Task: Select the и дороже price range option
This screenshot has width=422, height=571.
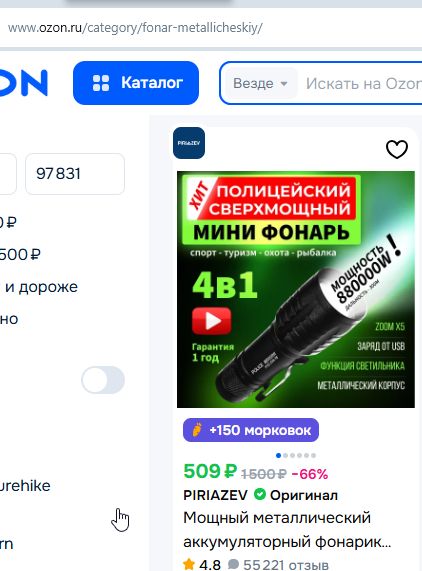Action: pyautogui.click(x=39, y=287)
